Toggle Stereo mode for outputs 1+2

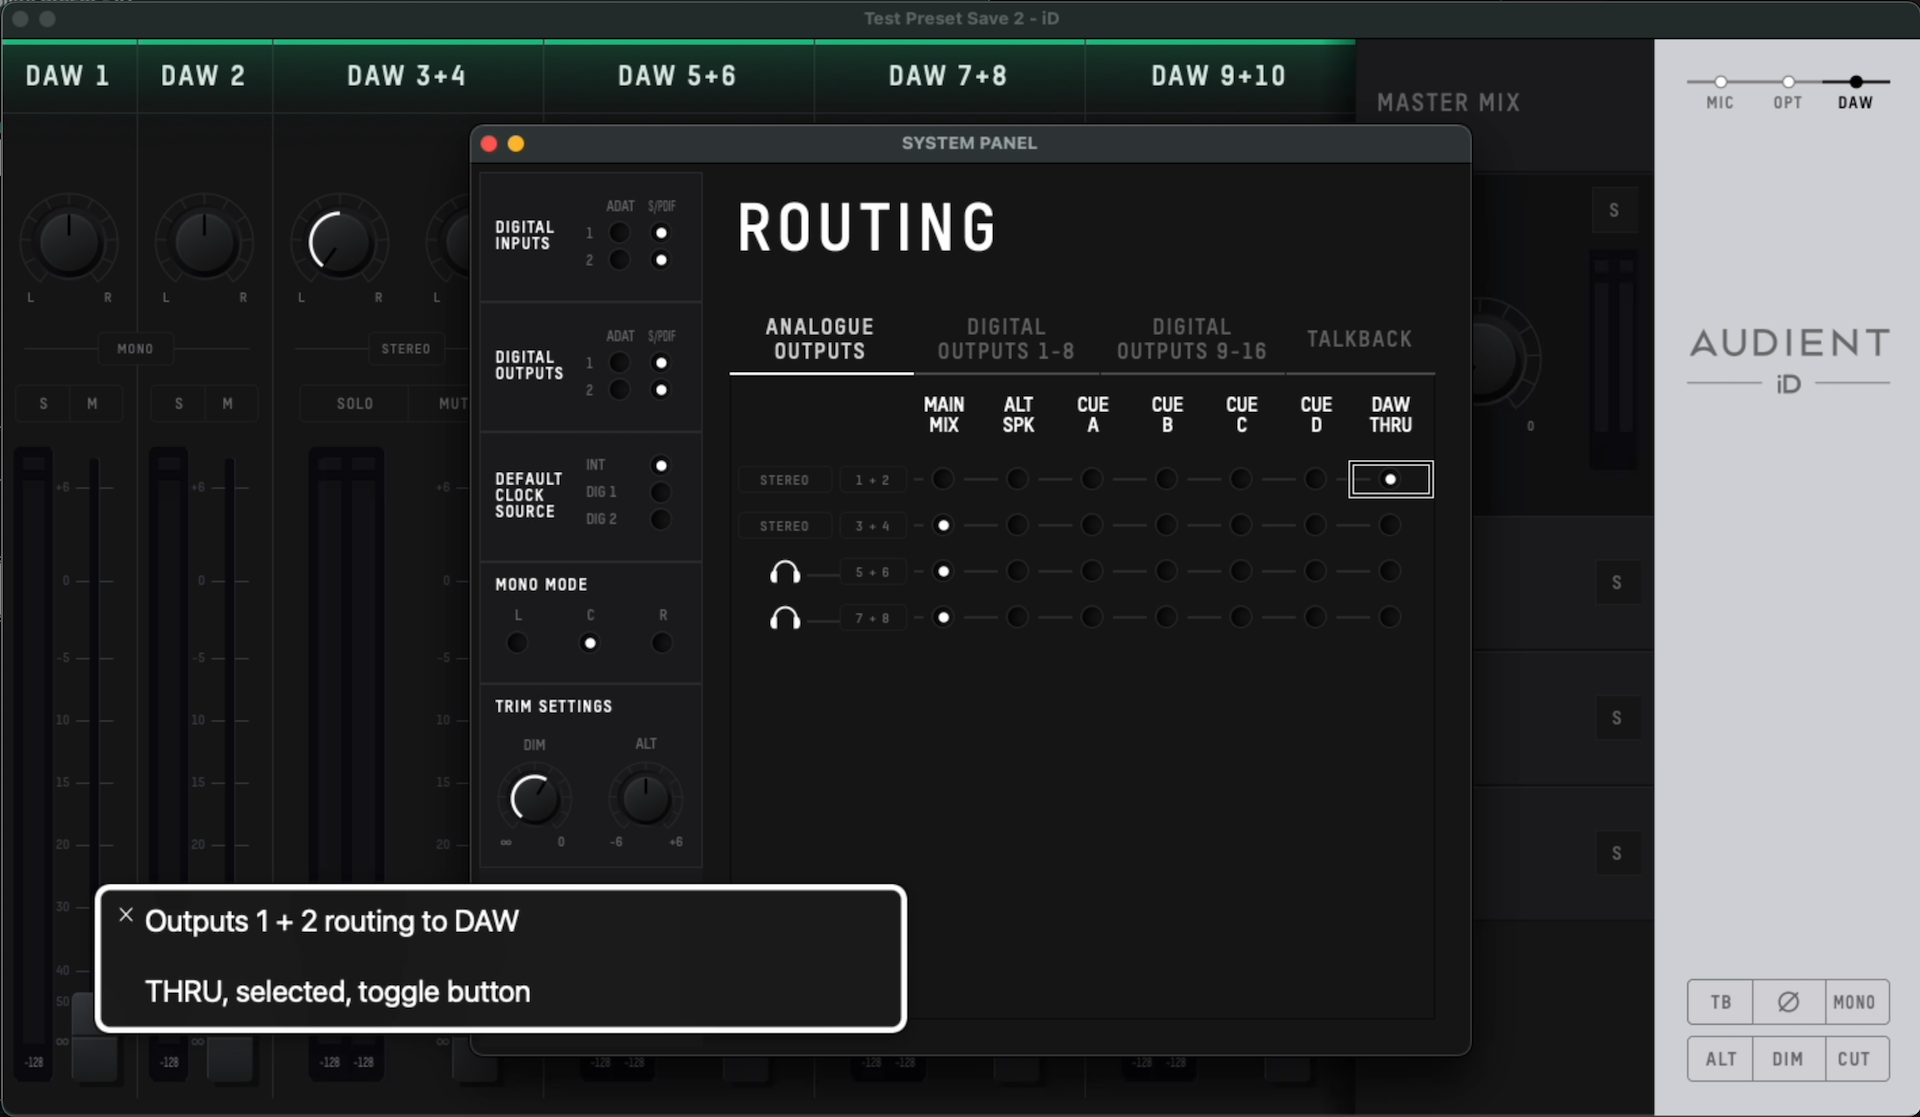[784, 480]
